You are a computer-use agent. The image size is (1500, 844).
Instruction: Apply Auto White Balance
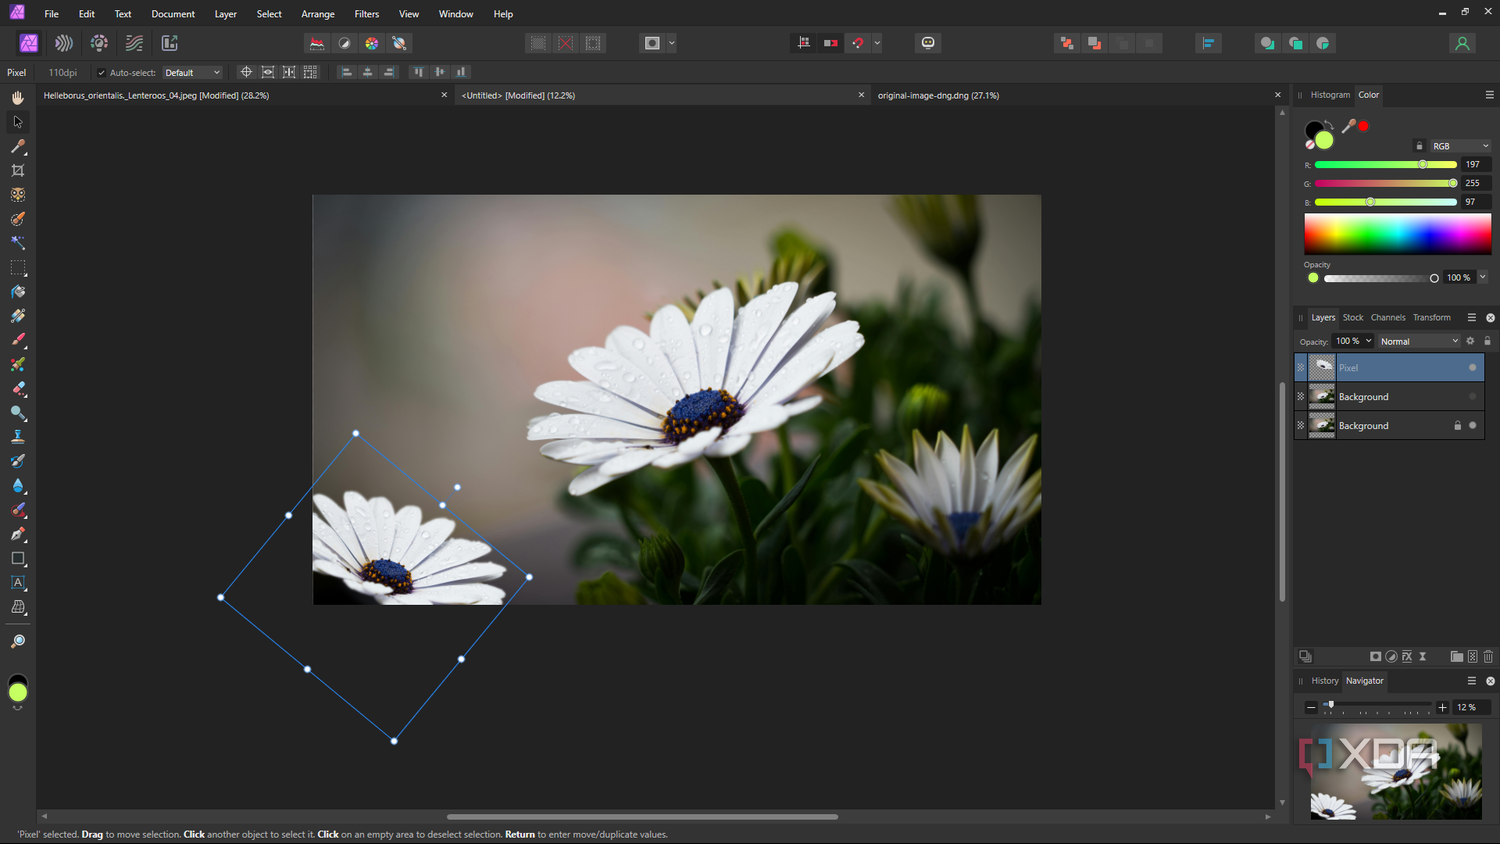pyautogui.click(x=399, y=43)
